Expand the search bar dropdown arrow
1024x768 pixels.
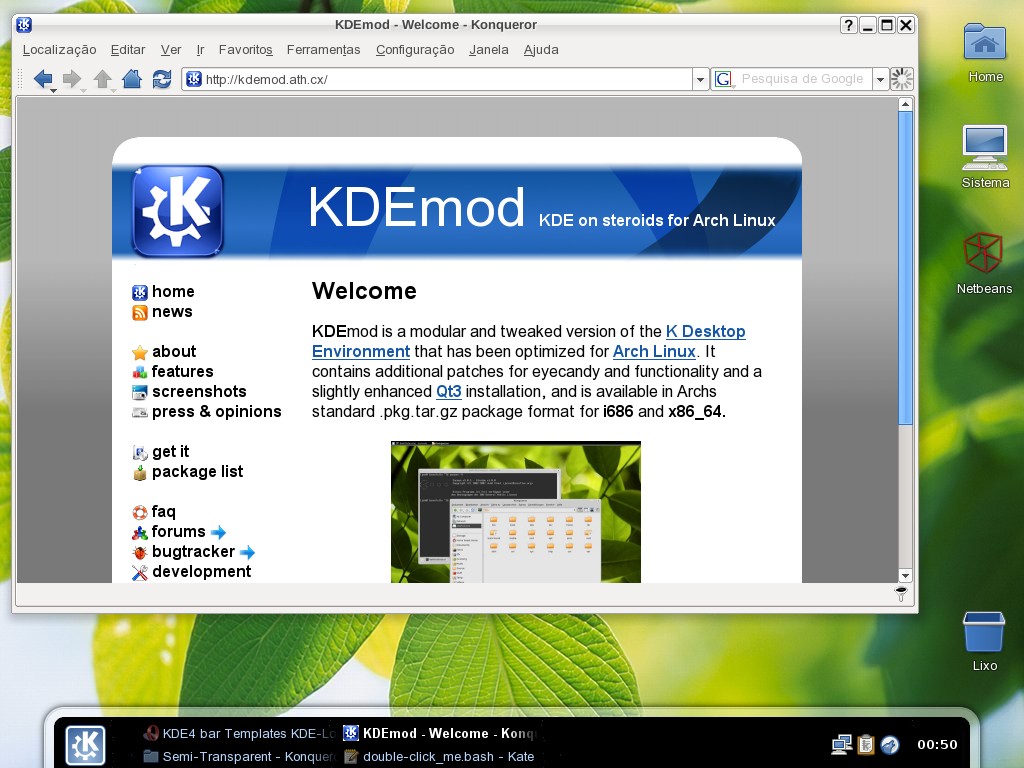click(x=880, y=80)
